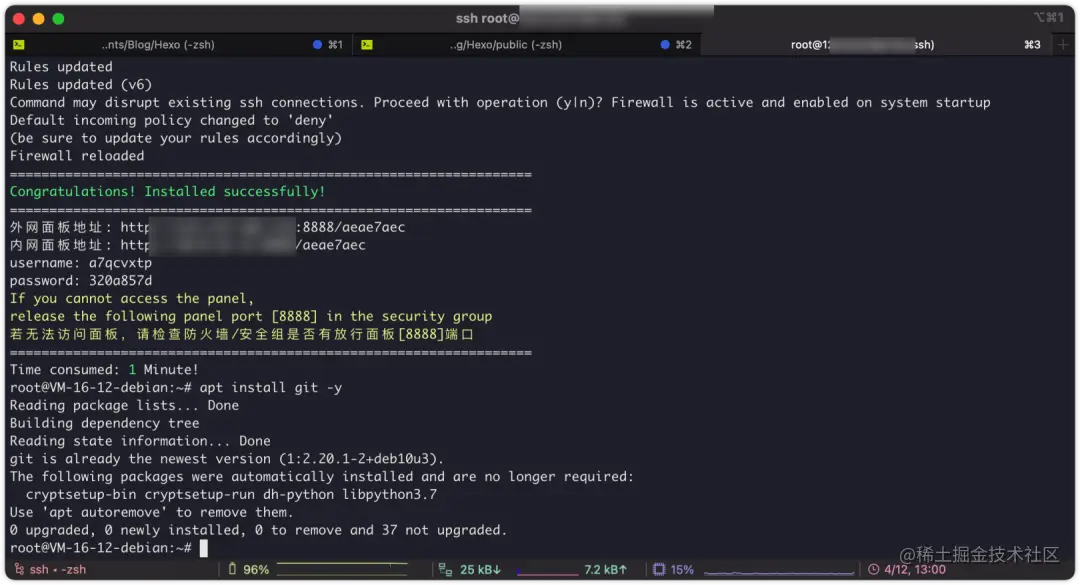
Task: Switch to the ..nts/Blog/Hexo (-zsh) tab
Action: [158, 45]
